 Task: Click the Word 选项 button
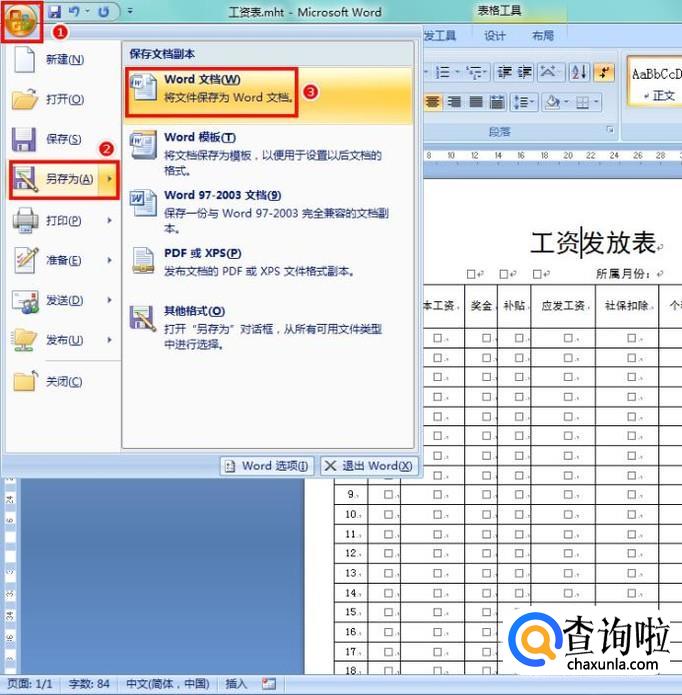[x=267, y=466]
